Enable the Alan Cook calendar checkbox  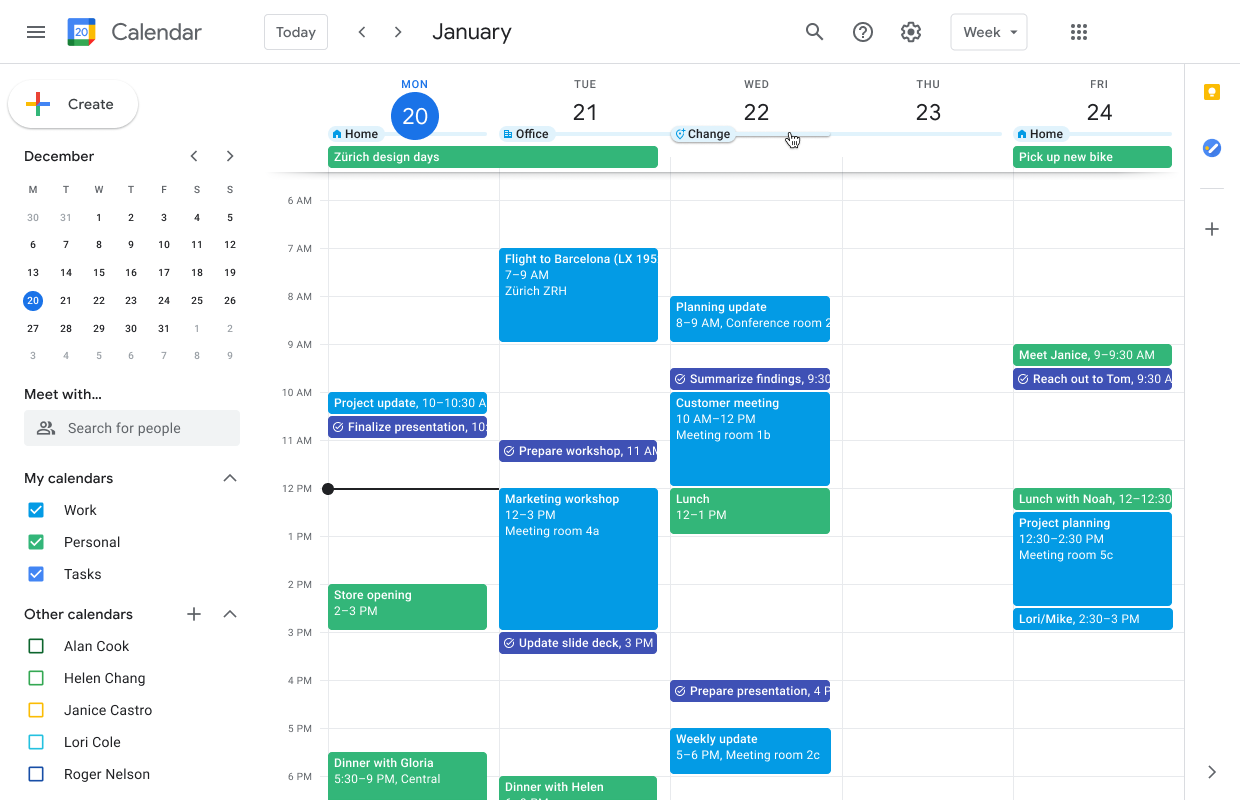coord(36,646)
